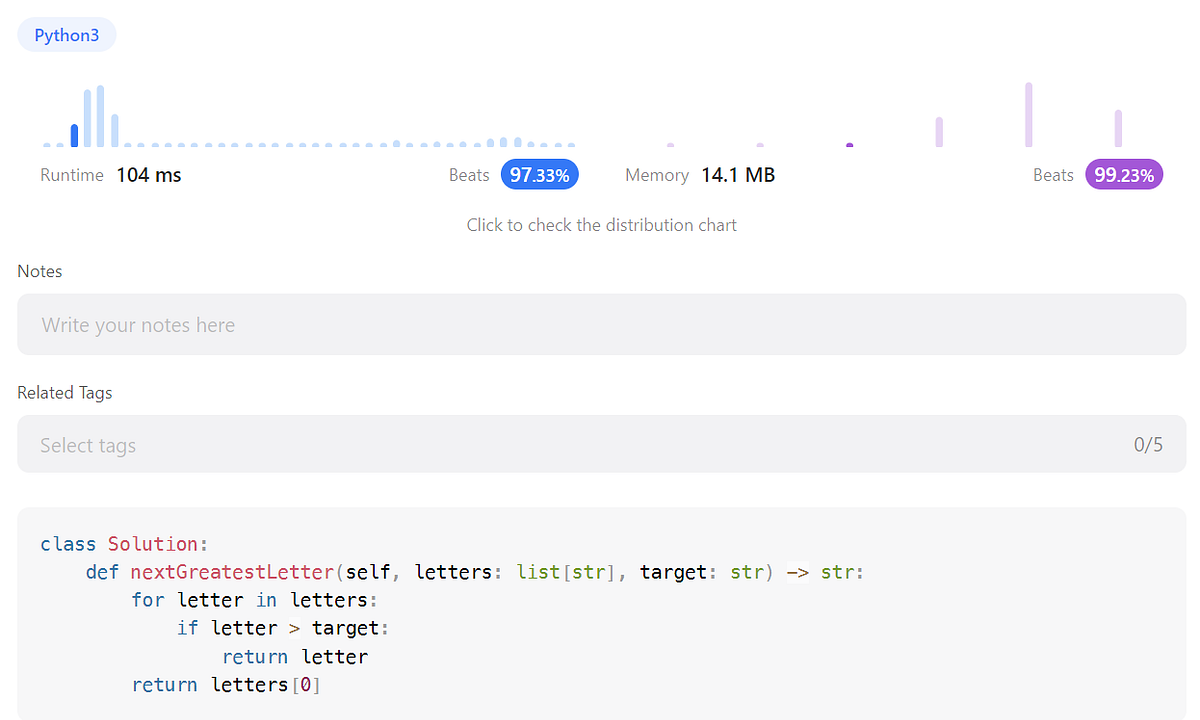The image size is (1200, 720).
Task: Select the Beats 97.33% runtime badge
Action: 539,174
